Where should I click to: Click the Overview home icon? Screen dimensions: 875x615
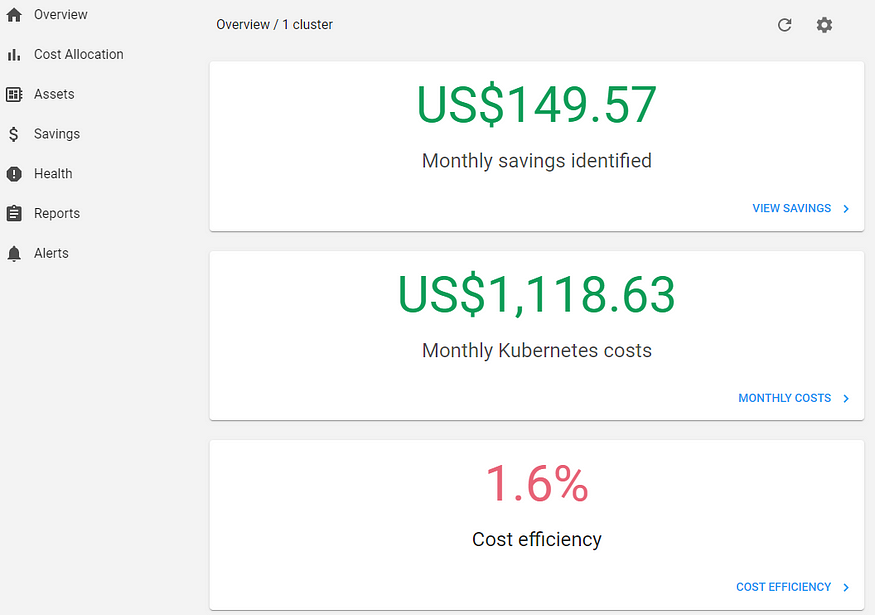(x=14, y=15)
